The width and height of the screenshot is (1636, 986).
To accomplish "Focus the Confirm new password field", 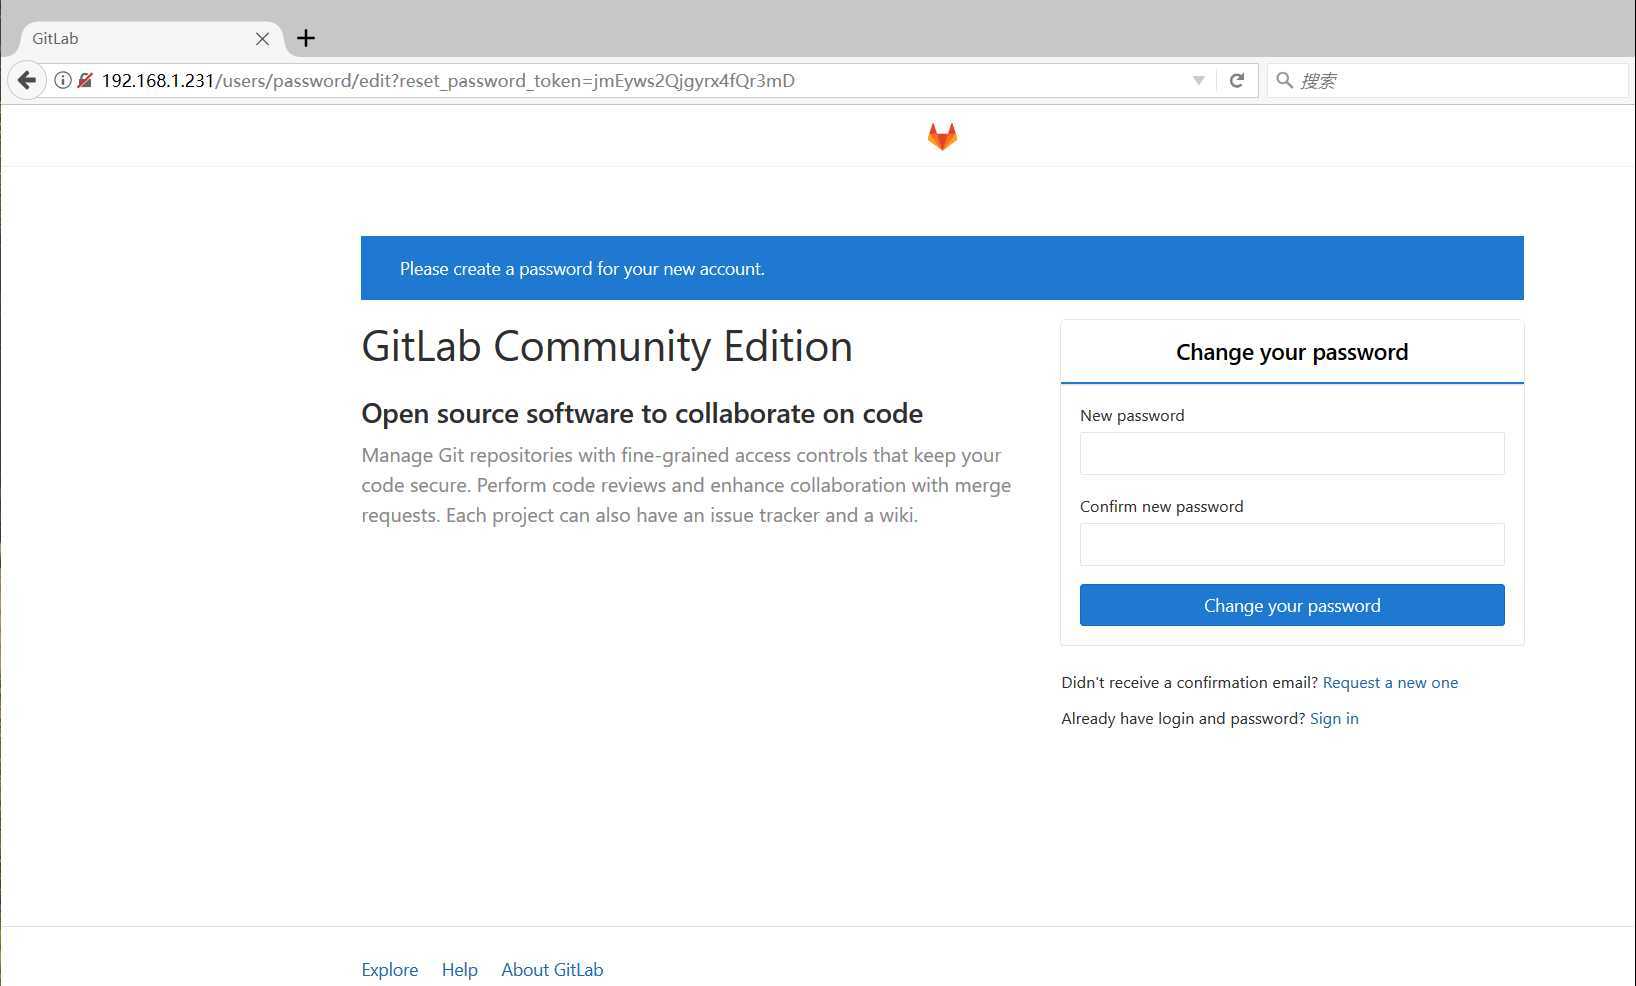I will tap(1292, 544).
